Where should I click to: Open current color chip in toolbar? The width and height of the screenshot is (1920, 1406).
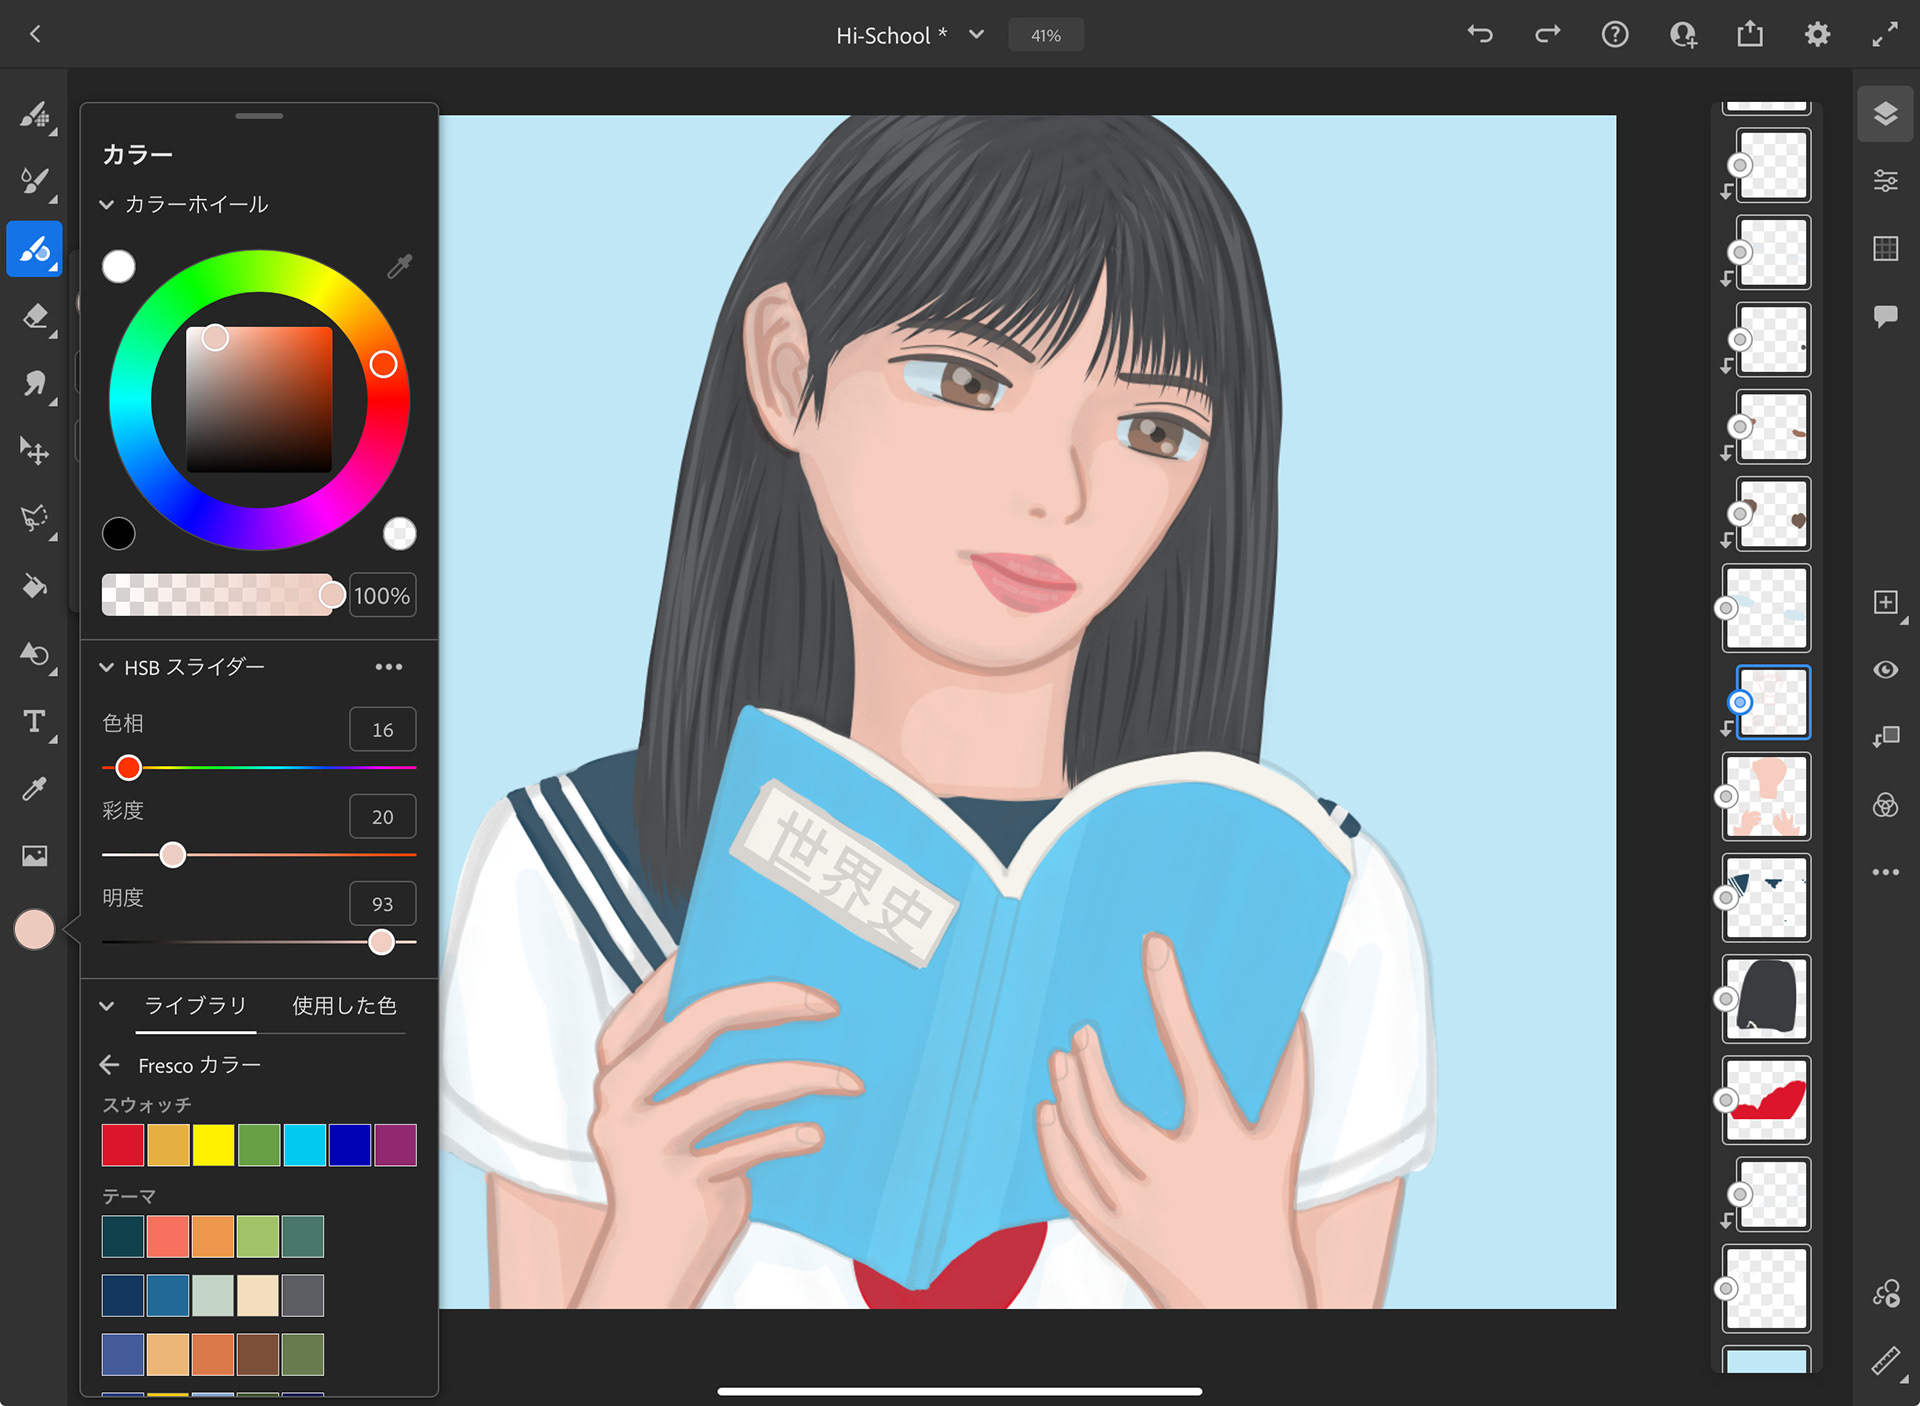tap(34, 930)
